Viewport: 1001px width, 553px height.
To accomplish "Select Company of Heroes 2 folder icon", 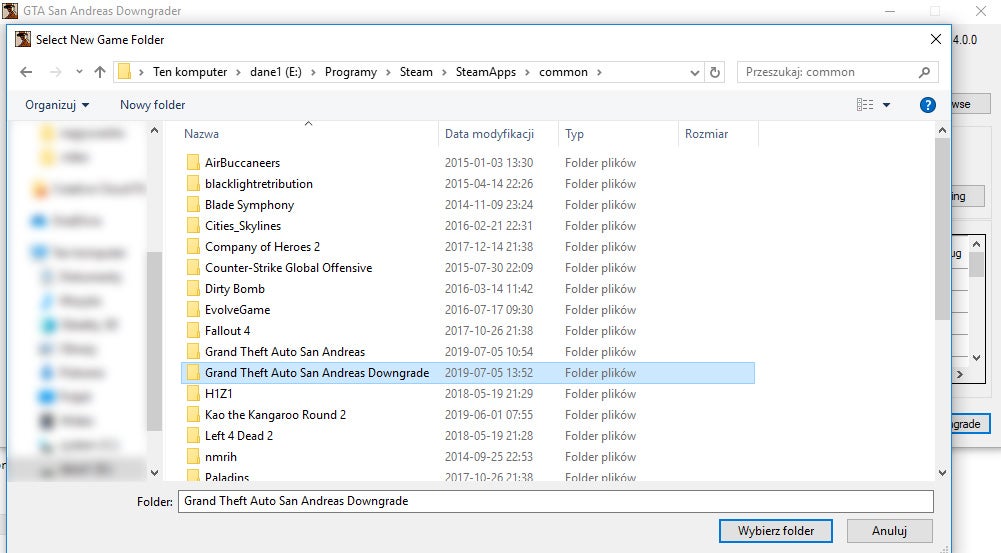I will tap(193, 246).
